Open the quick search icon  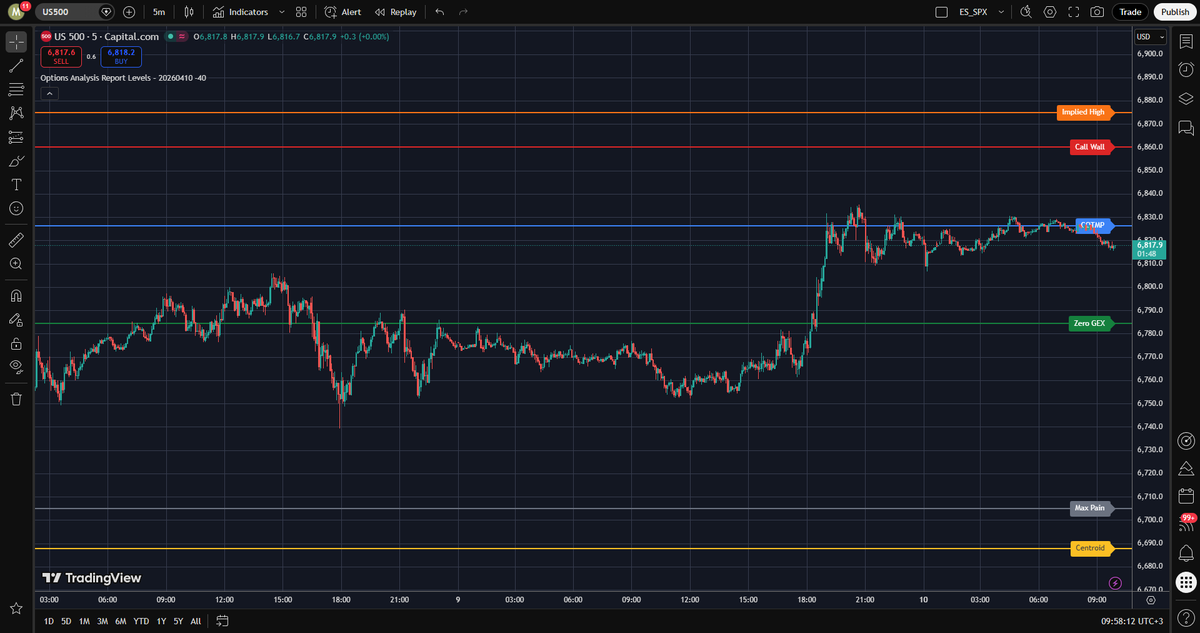click(1026, 12)
